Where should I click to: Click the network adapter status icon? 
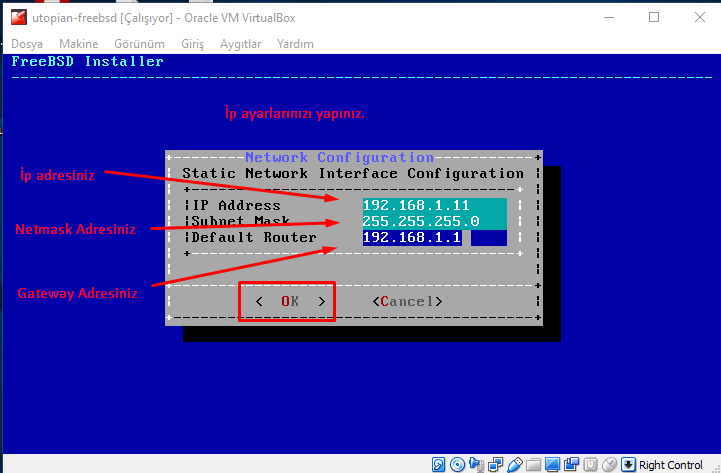pyautogui.click(x=496, y=465)
